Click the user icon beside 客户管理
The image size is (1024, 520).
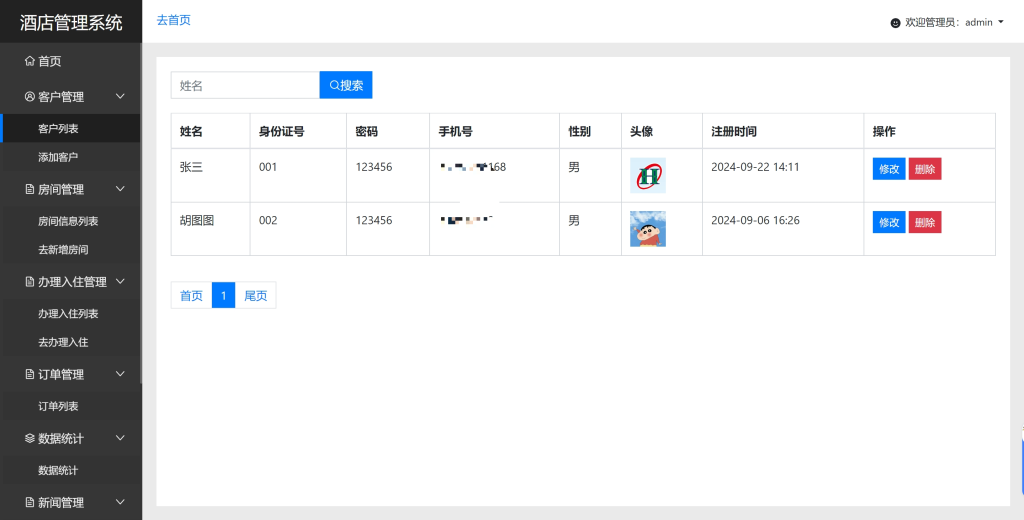[x=29, y=97]
